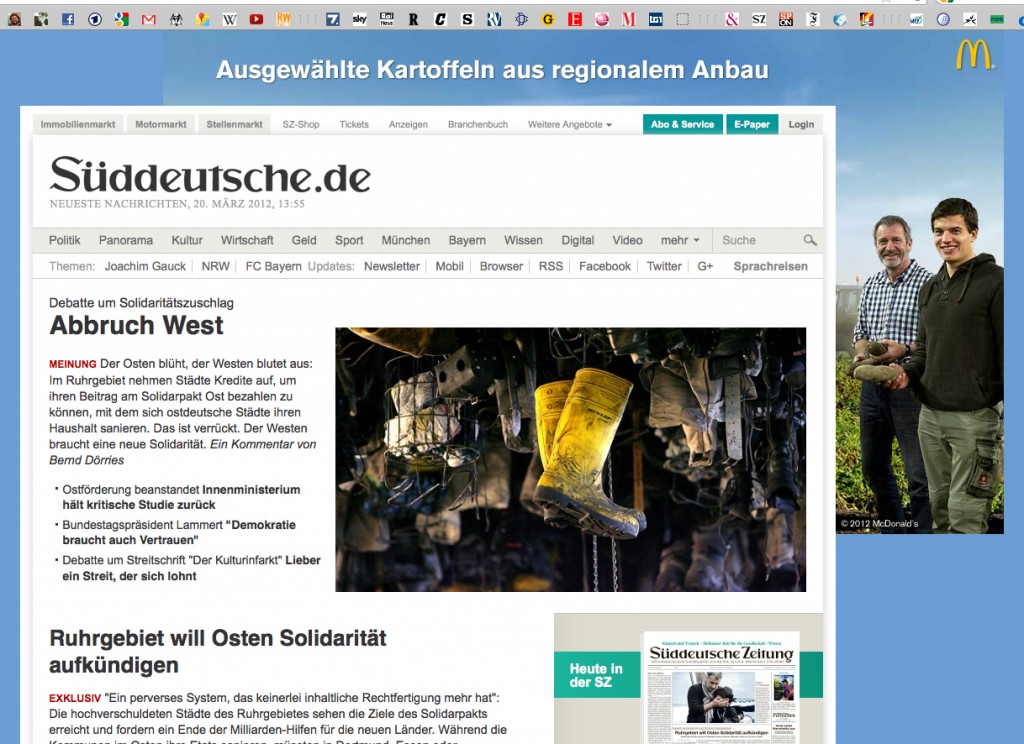Click the E-Paper button

click(x=752, y=124)
